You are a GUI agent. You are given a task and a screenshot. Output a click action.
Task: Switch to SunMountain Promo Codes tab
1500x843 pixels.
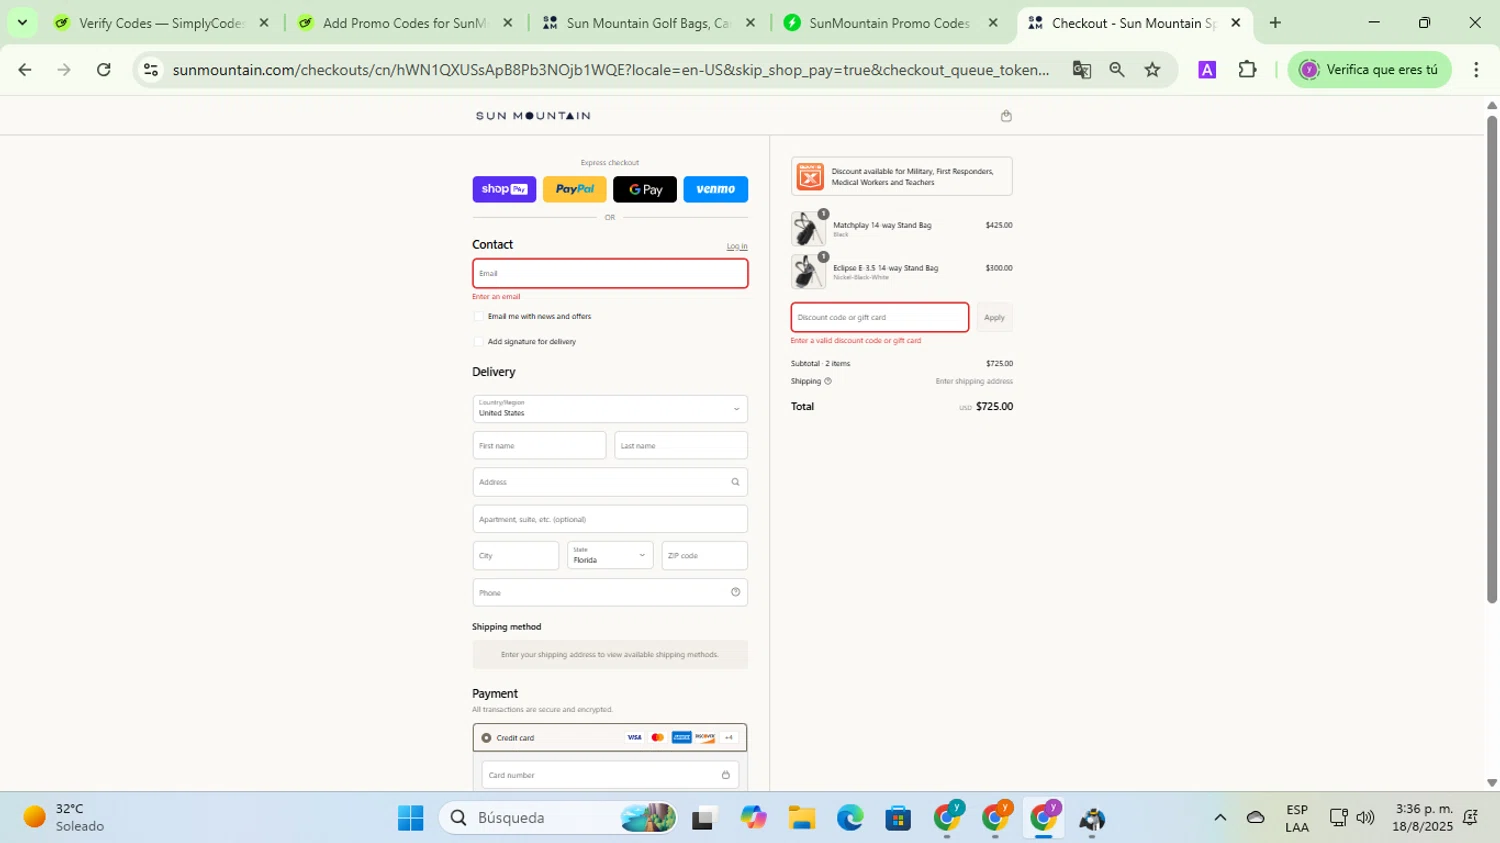(x=889, y=23)
